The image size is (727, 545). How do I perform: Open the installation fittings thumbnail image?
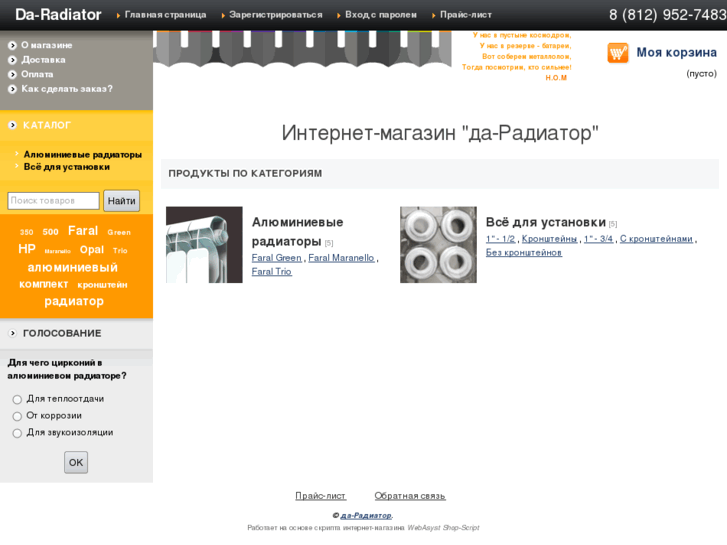(x=438, y=244)
